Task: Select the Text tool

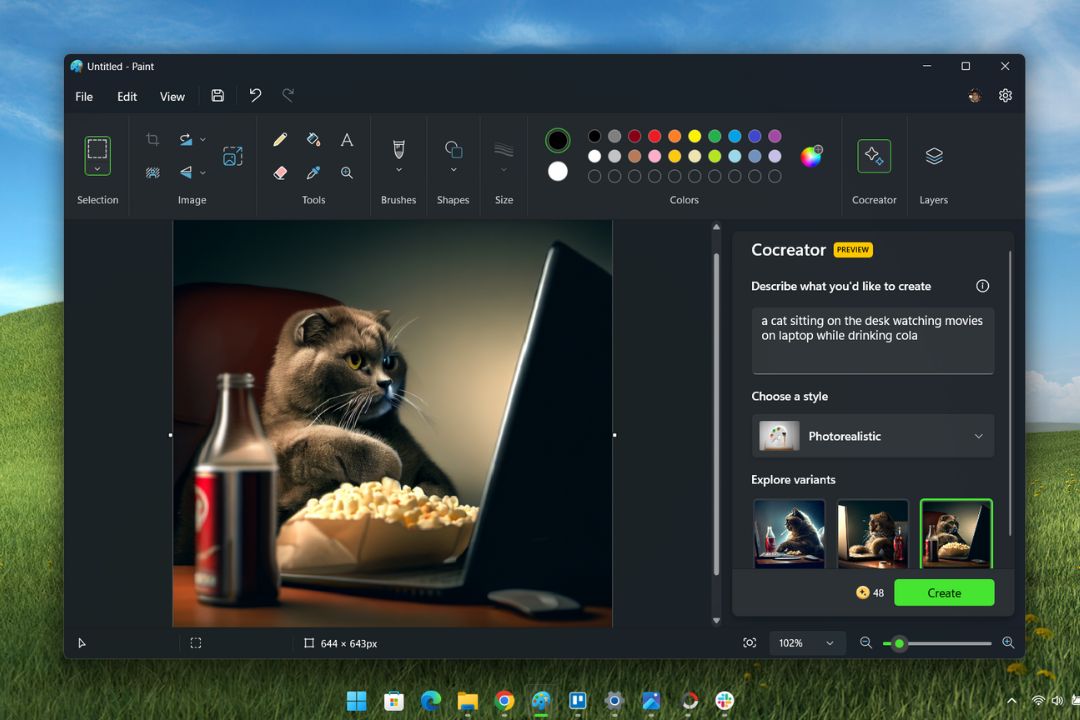Action: [347, 140]
